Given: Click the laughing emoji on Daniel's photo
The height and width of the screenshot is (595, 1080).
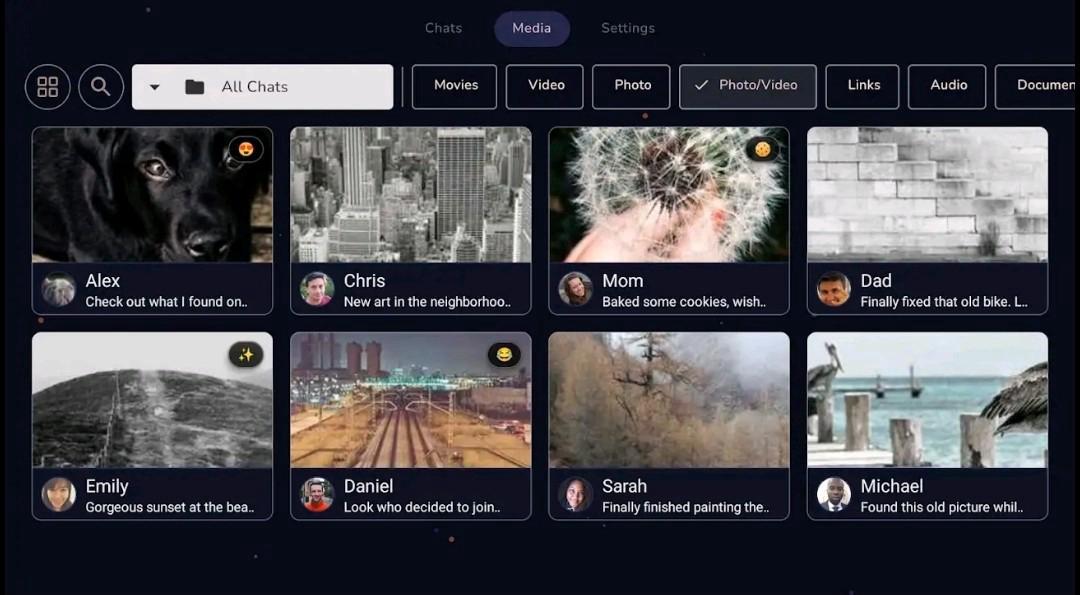Looking at the screenshot, I should (x=504, y=355).
